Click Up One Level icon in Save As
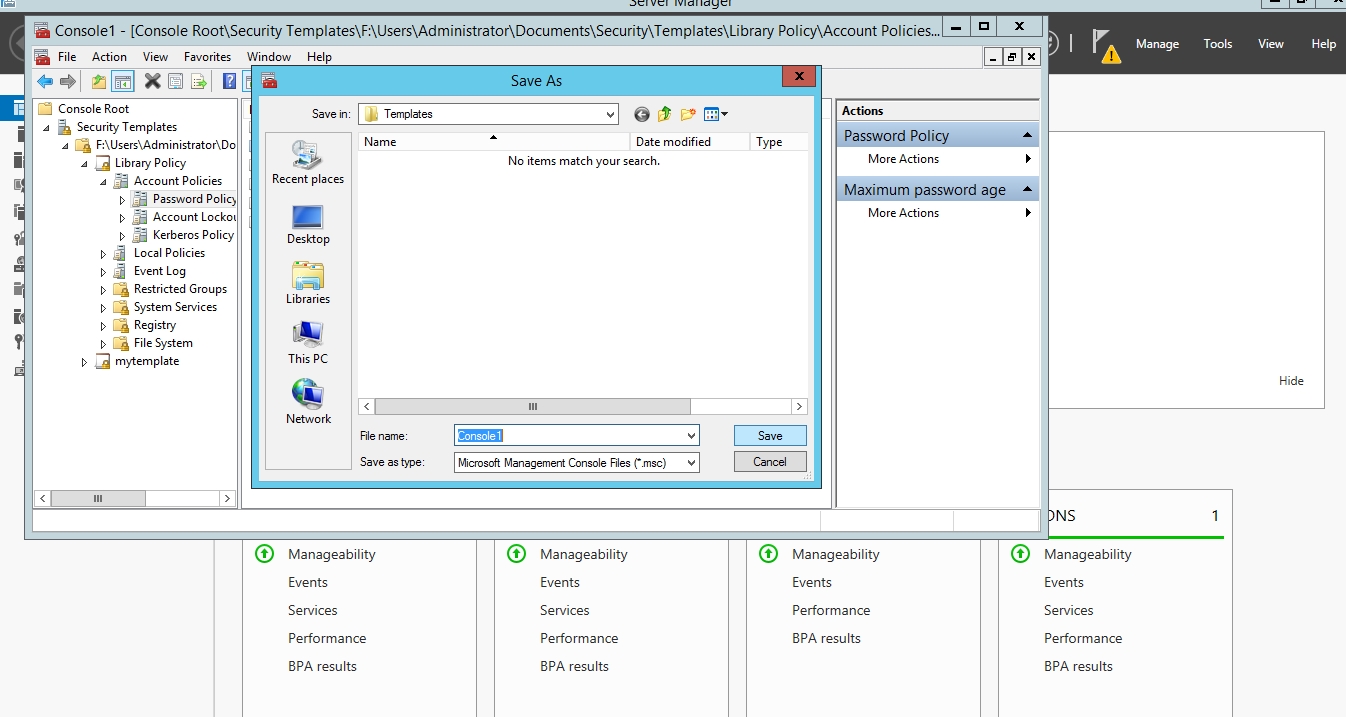 (x=665, y=114)
